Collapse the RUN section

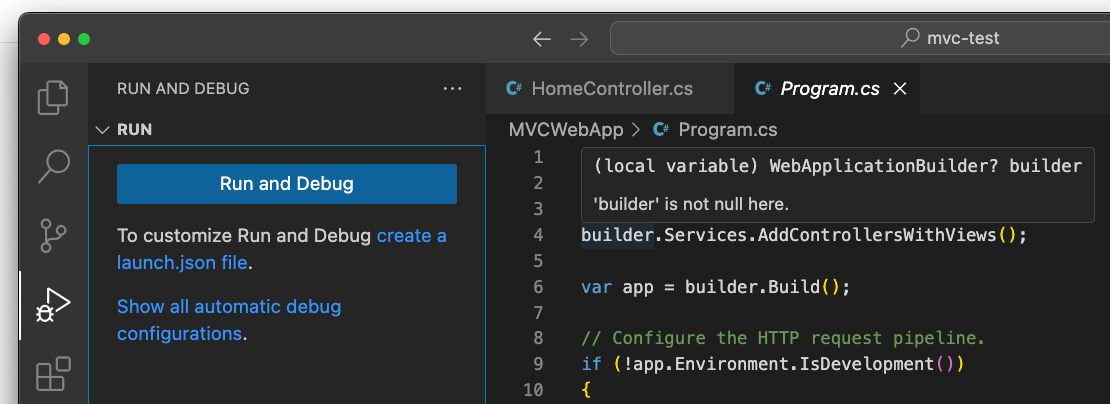(101, 130)
